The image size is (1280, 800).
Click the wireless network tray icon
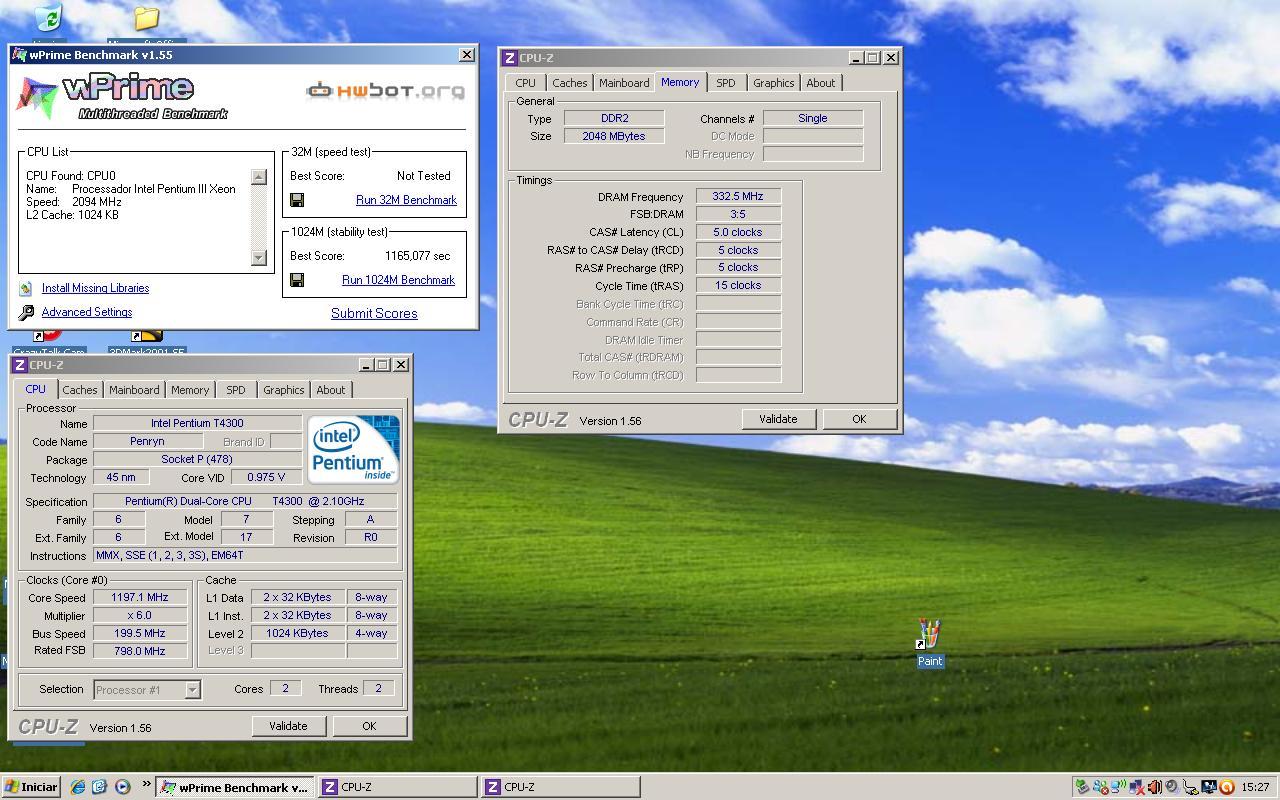[1119, 787]
